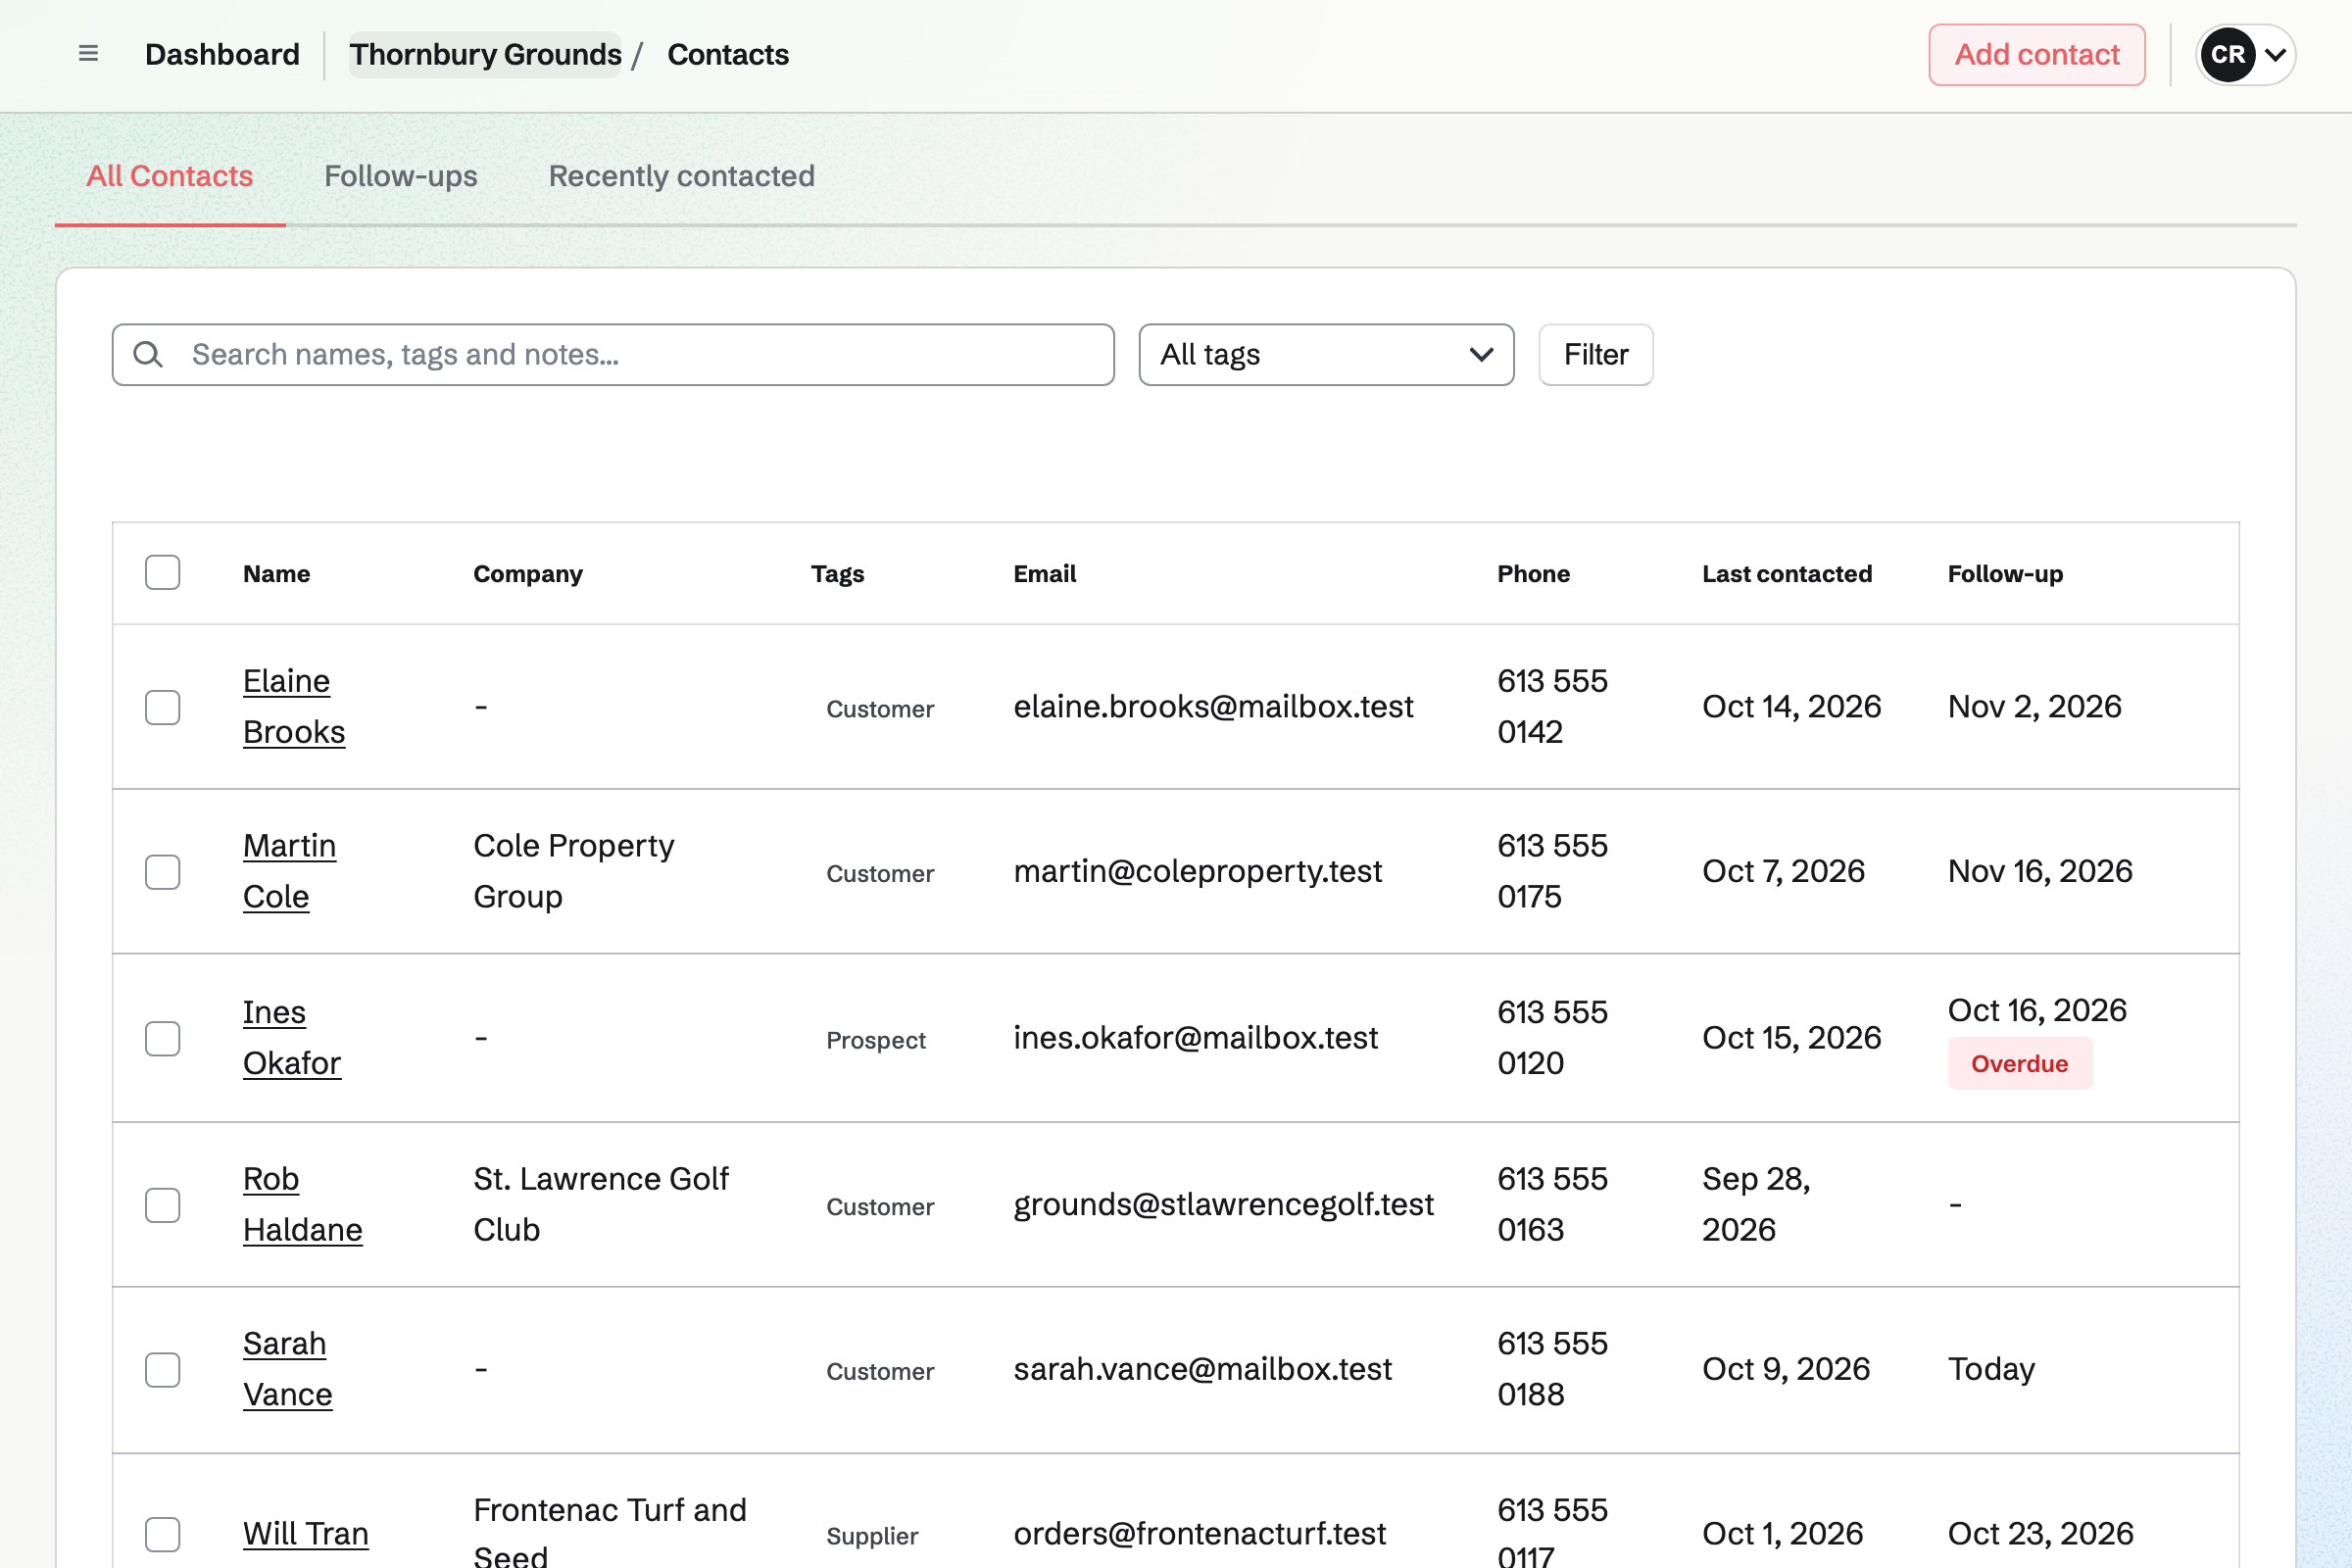Open Martin Cole contact link

289,871
